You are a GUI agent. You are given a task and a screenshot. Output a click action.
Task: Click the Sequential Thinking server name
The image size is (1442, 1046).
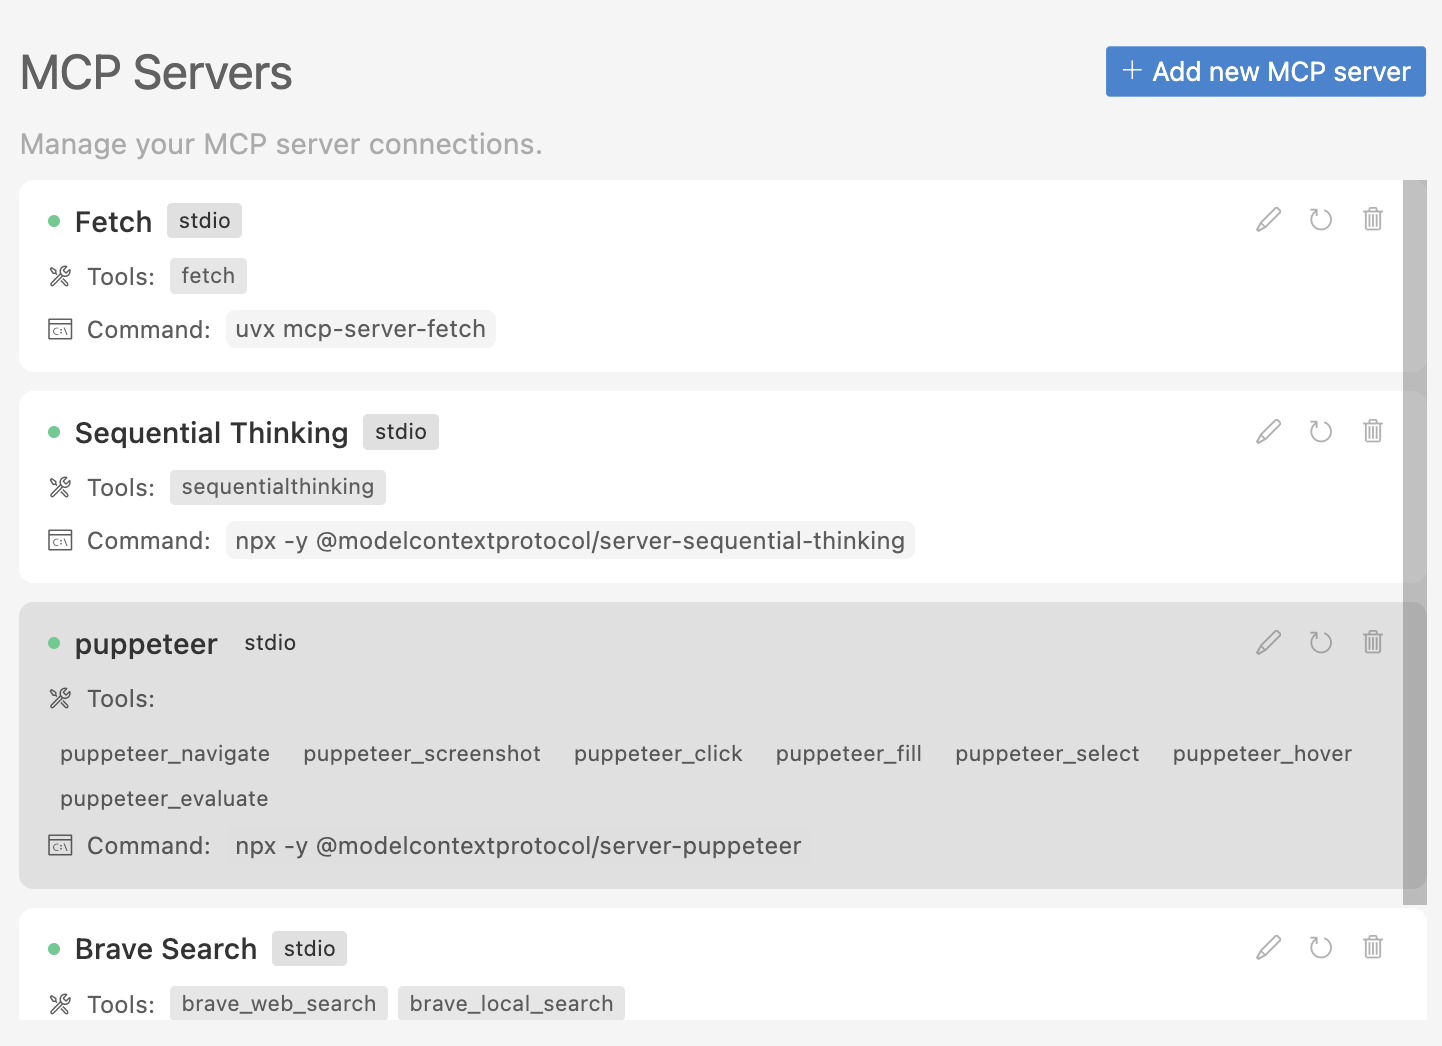point(211,432)
